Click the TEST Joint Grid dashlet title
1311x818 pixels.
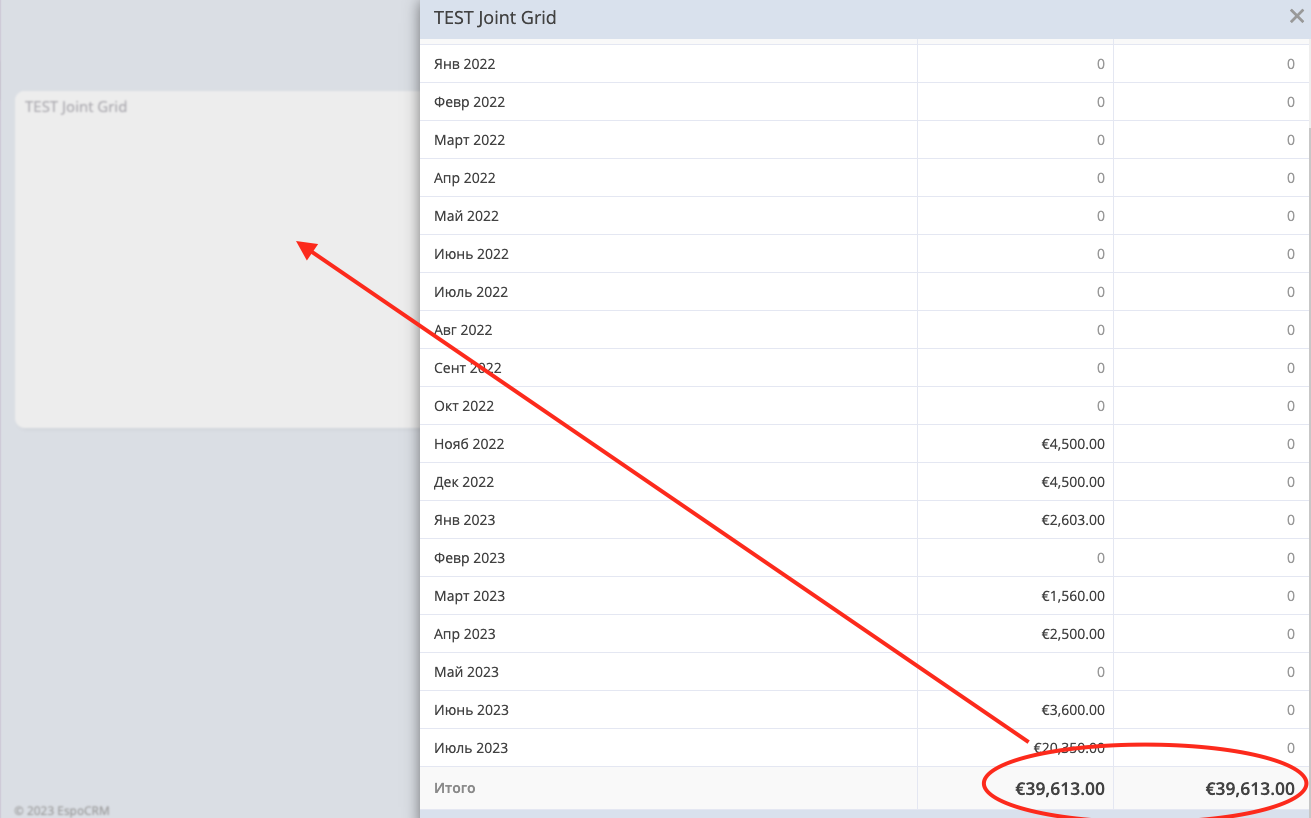76,107
